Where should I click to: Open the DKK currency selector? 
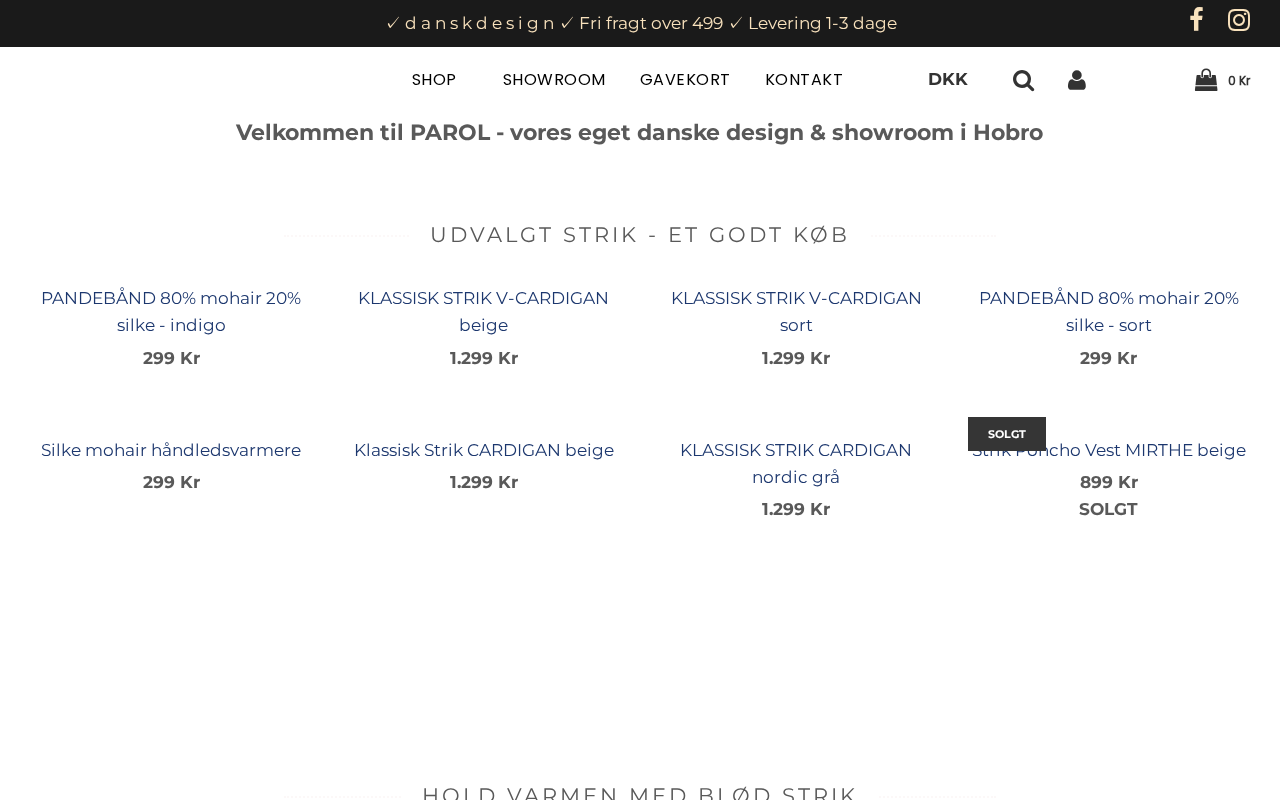pyautogui.click(x=948, y=80)
